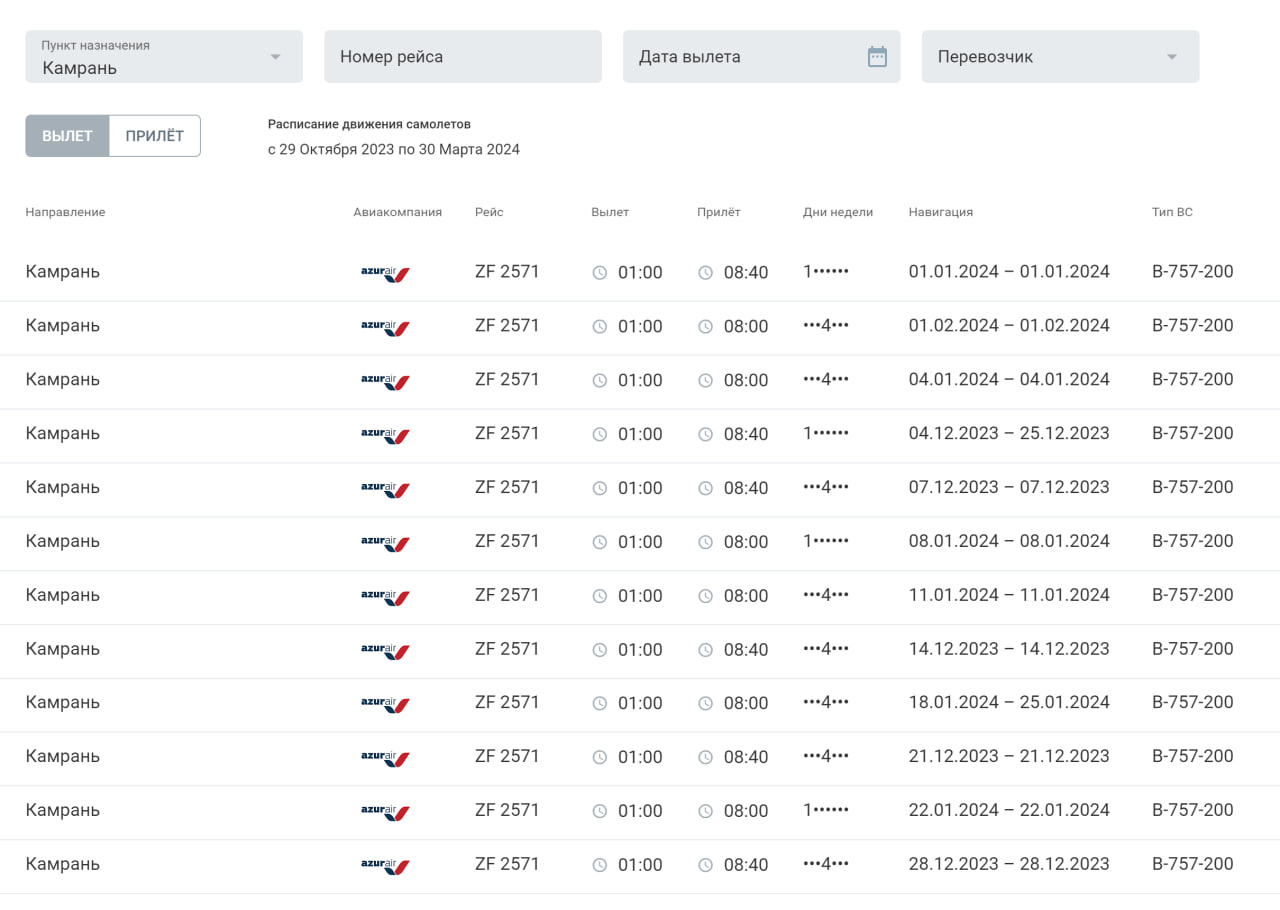This screenshot has width=1280, height=910.
Task: Click arrival clock icon in the 04.01.2024 row
Action: click(705, 381)
